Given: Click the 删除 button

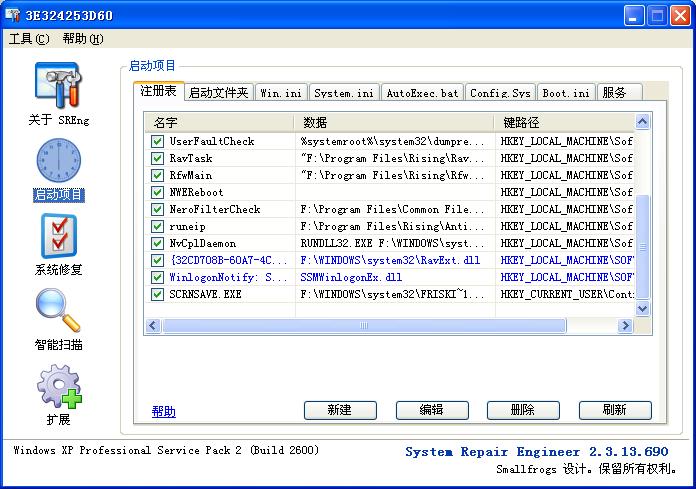Looking at the screenshot, I should pos(523,410).
